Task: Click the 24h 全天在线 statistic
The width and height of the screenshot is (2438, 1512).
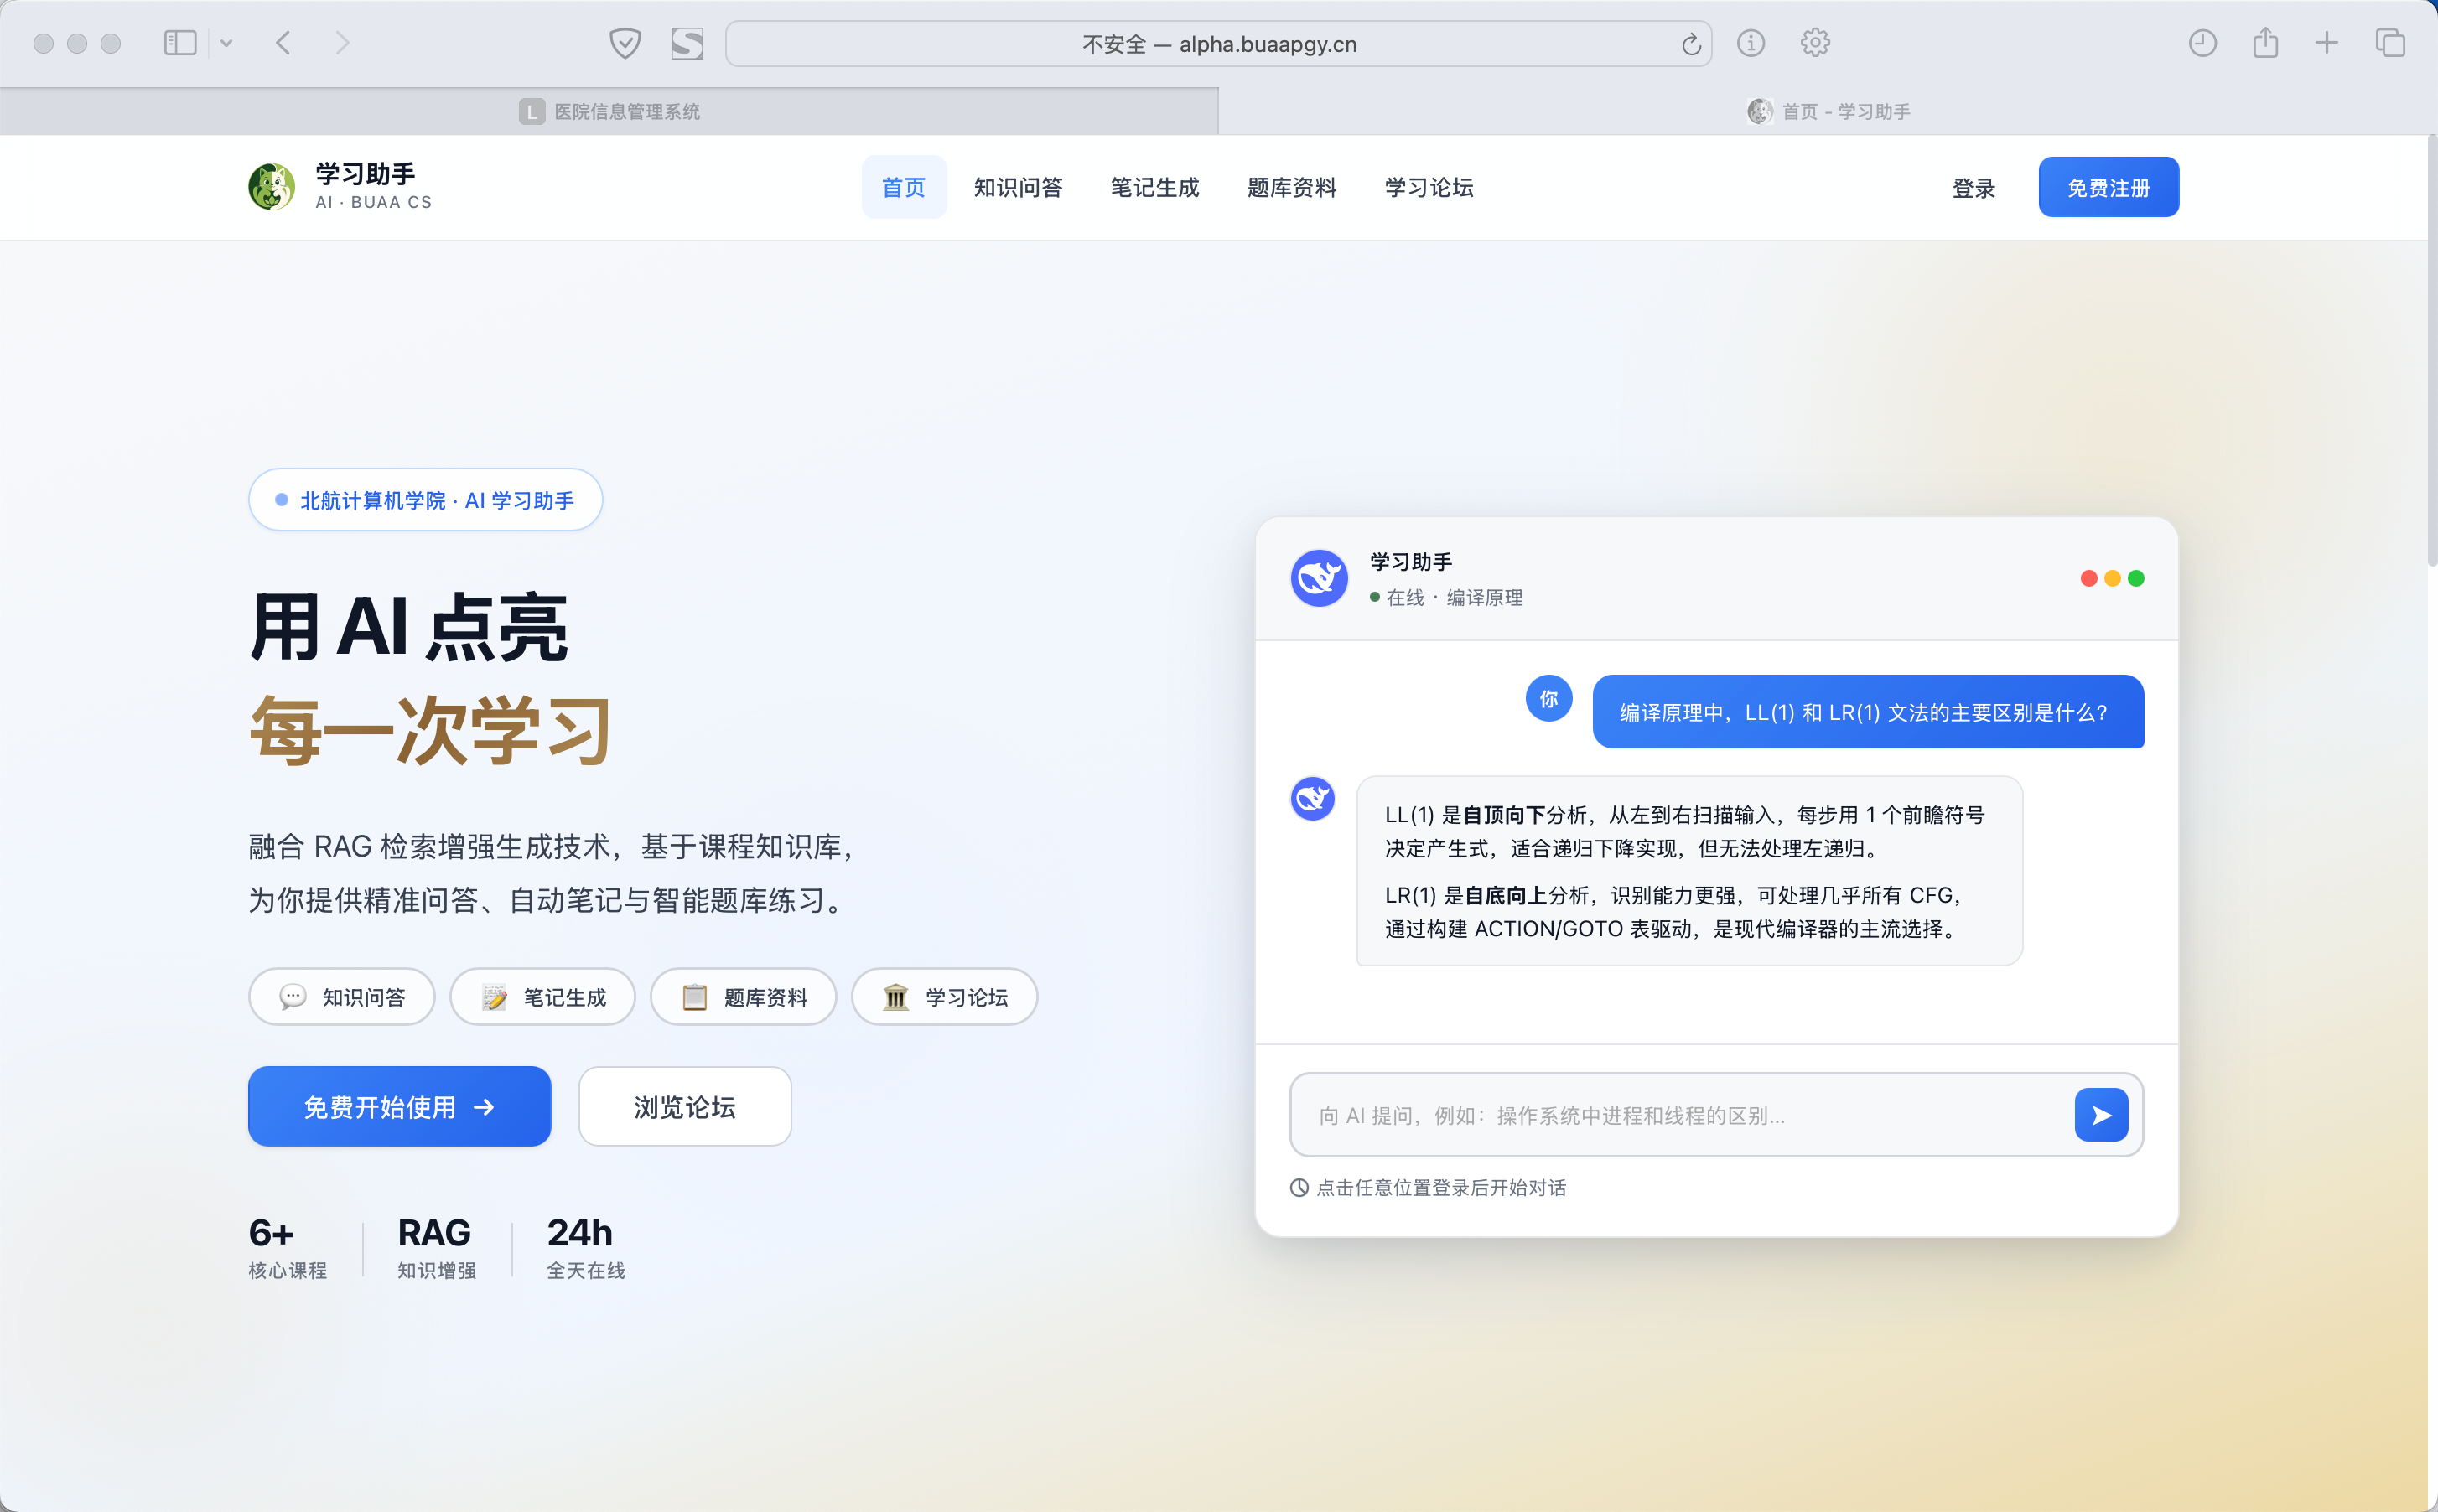Action: click(586, 1247)
